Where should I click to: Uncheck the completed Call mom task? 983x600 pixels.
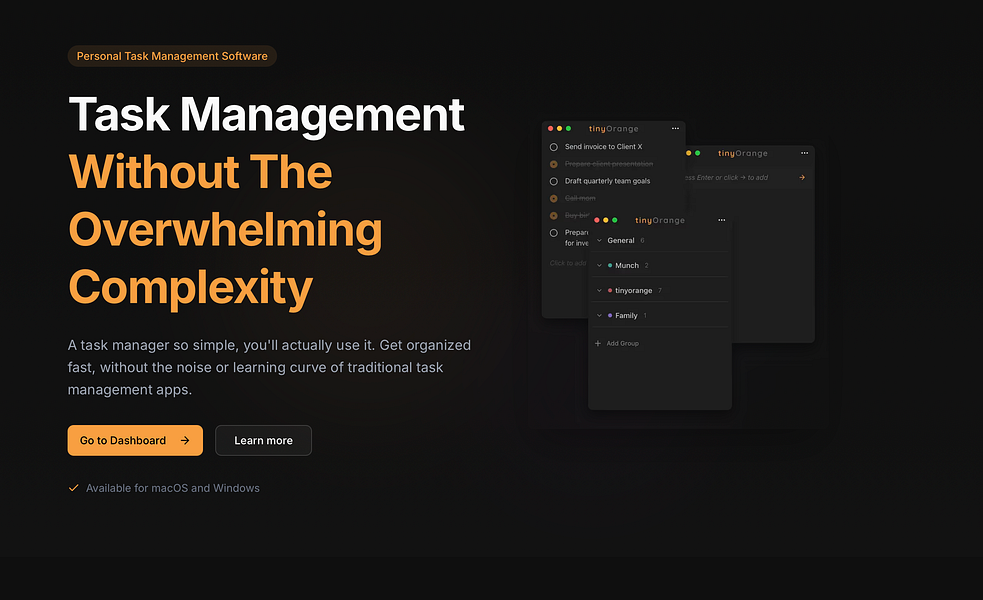(554, 199)
